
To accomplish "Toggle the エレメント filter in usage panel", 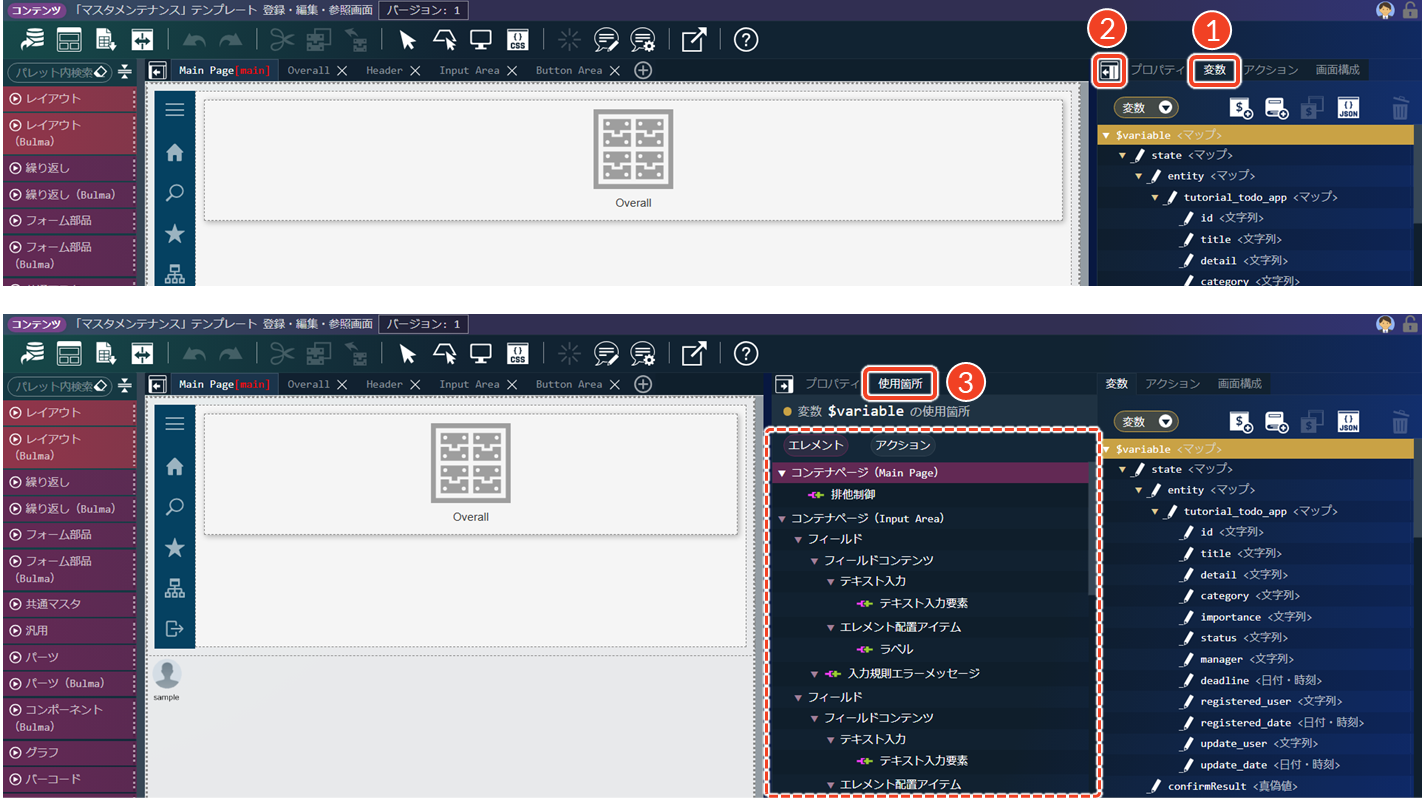I will [816, 446].
